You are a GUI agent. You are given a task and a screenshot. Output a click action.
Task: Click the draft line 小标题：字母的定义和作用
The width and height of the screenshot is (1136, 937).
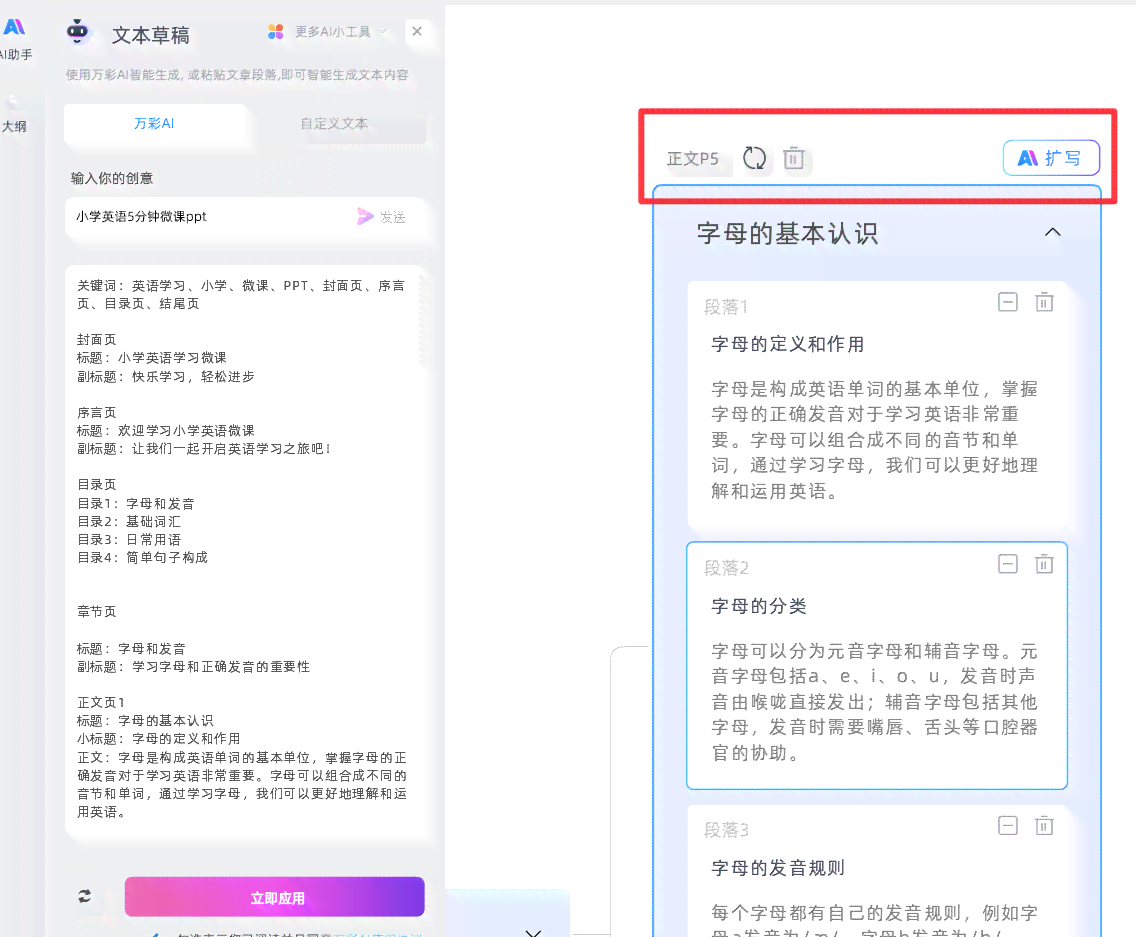point(159,738)
